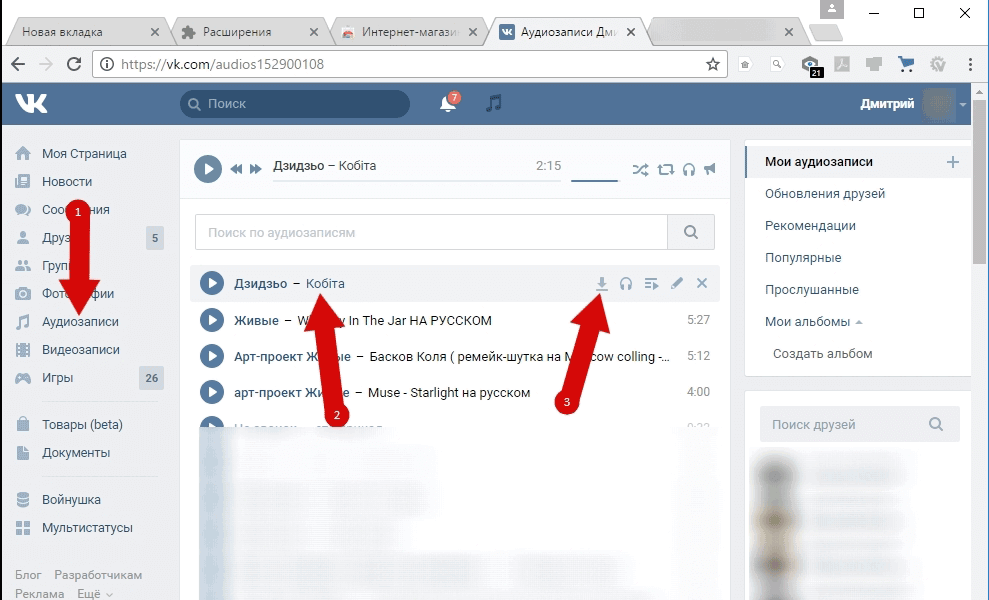Open Chrome three-dot menu

tap(969, 64)
